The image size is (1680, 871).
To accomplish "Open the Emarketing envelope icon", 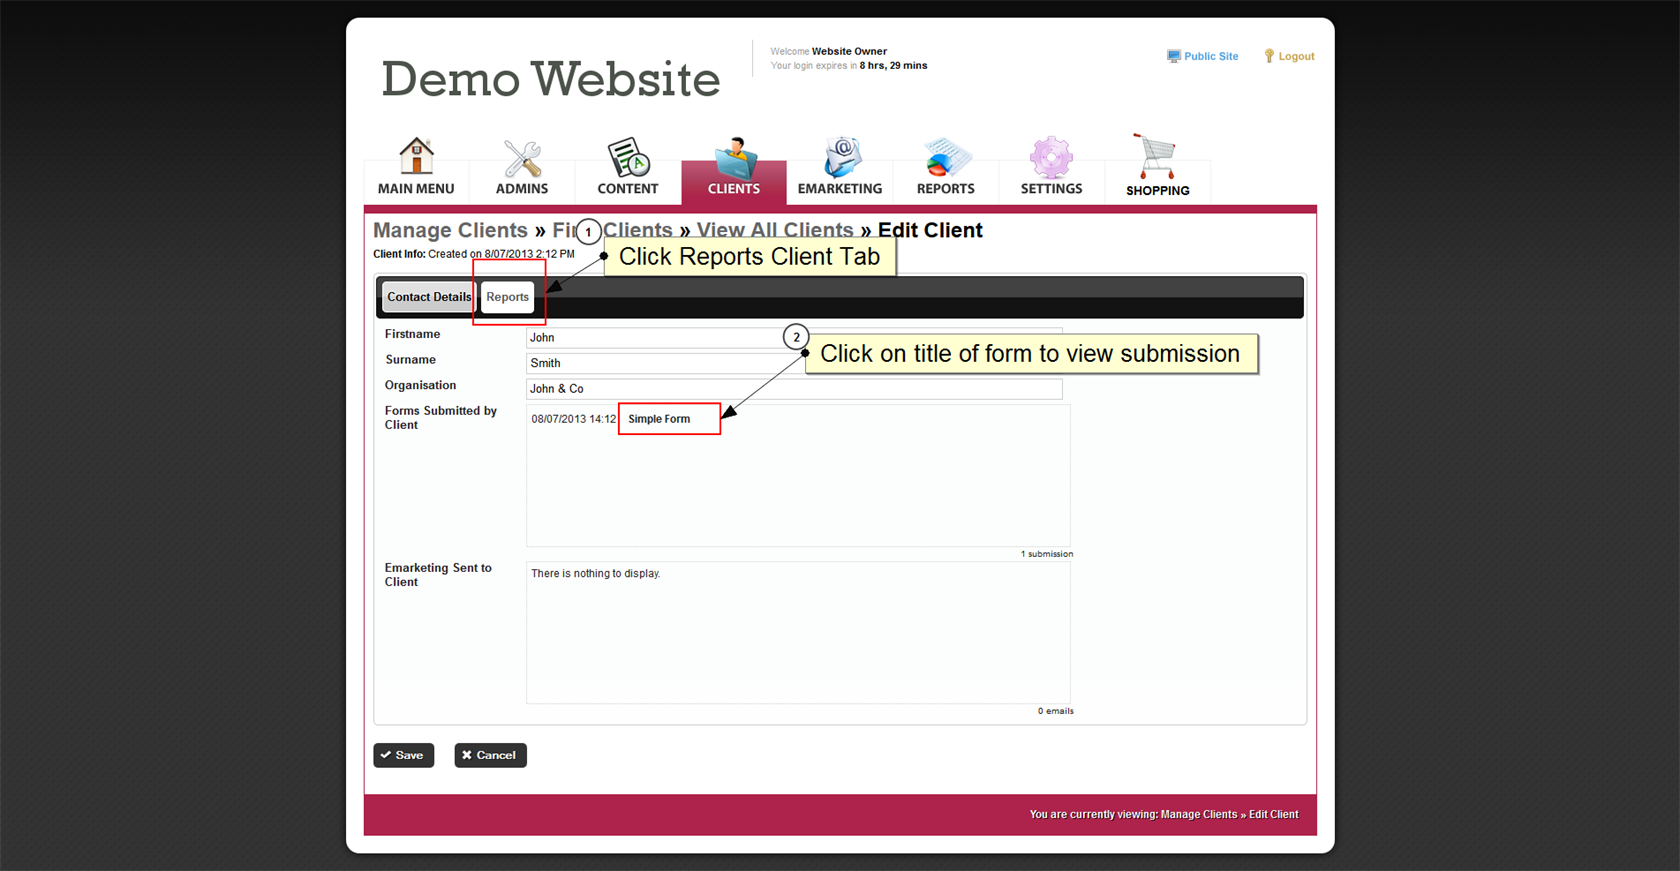I will pos(840,158).
